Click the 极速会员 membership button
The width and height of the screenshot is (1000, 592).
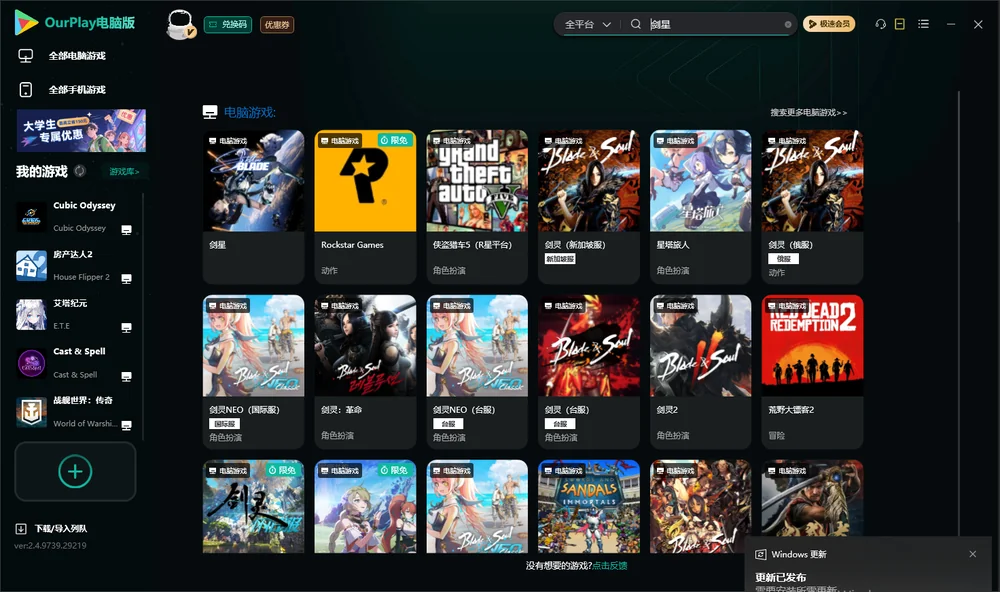(829, 24)
